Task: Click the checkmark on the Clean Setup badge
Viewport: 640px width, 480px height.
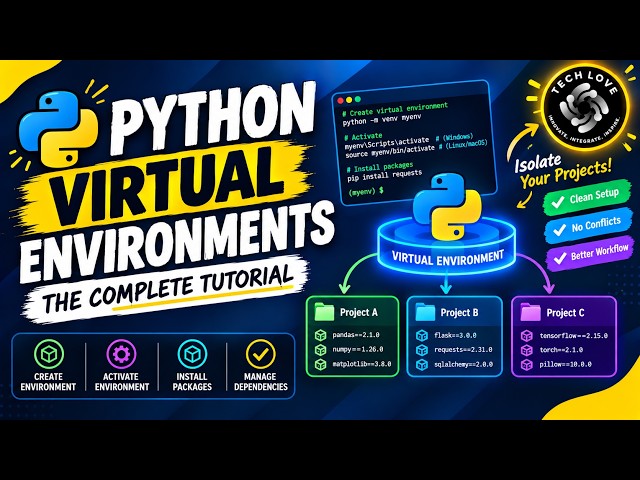Action: [x=558, y=201]
